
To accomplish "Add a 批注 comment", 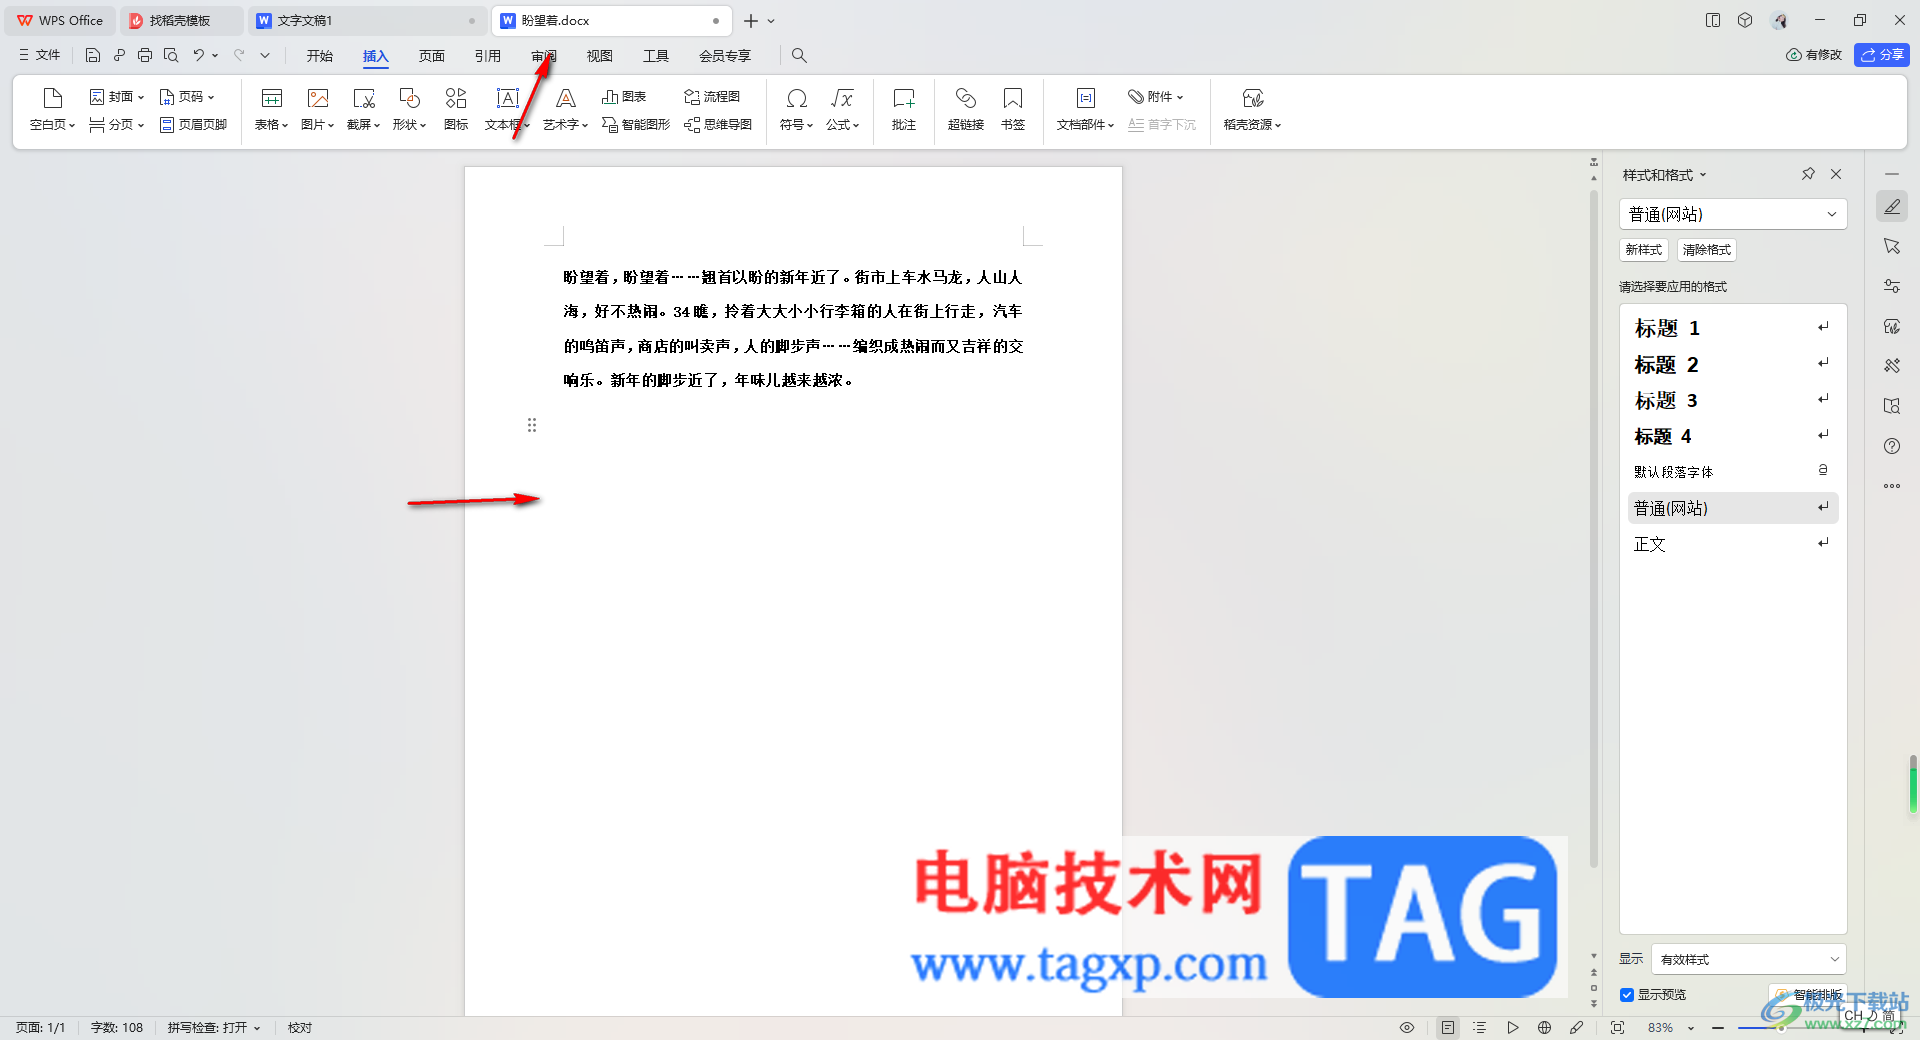I will 904,109.
